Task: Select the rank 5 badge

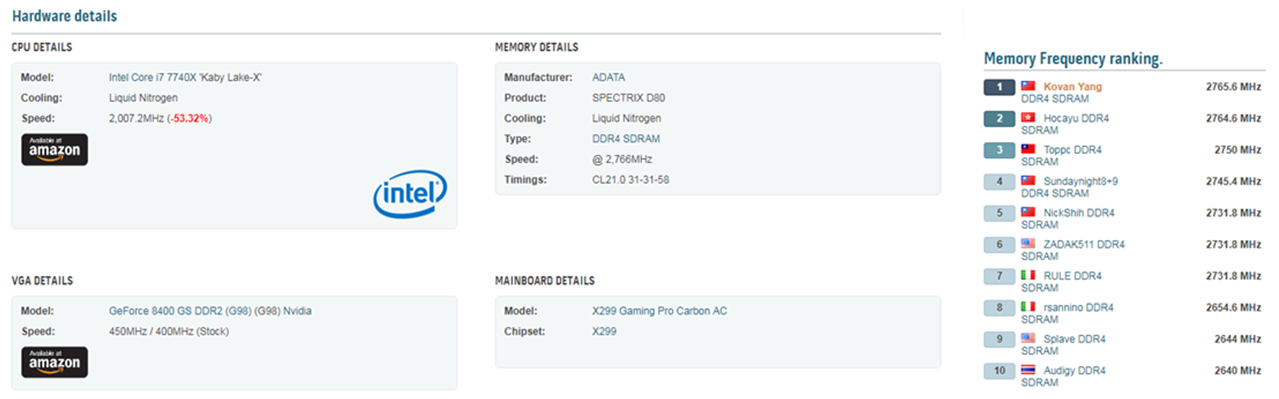Action: click(998, 213)
